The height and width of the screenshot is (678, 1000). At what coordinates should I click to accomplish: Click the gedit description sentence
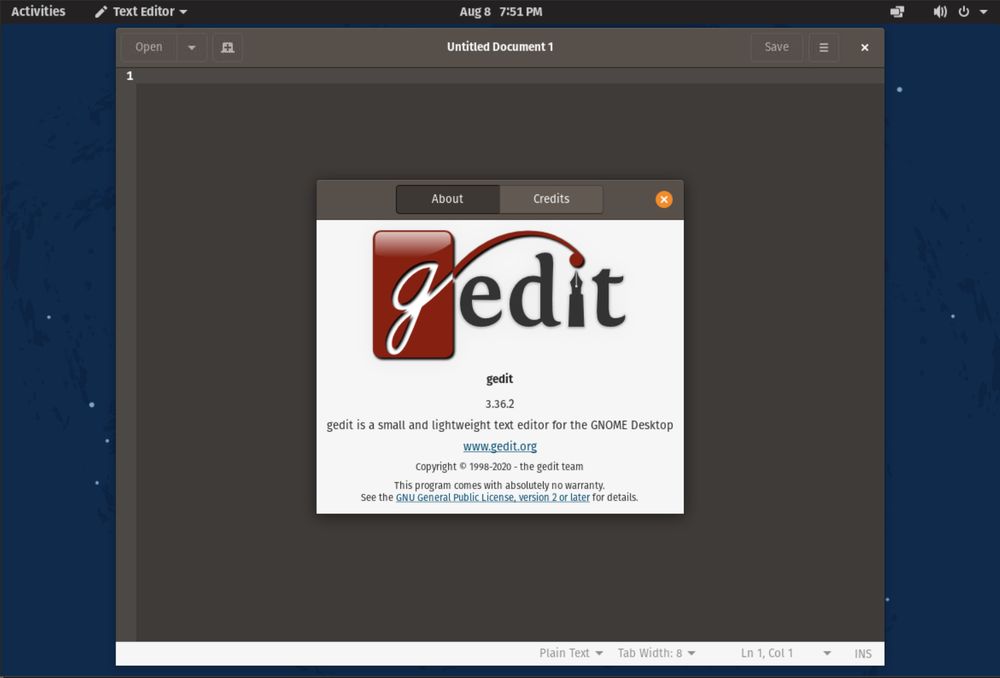click(x=500, y=425)
